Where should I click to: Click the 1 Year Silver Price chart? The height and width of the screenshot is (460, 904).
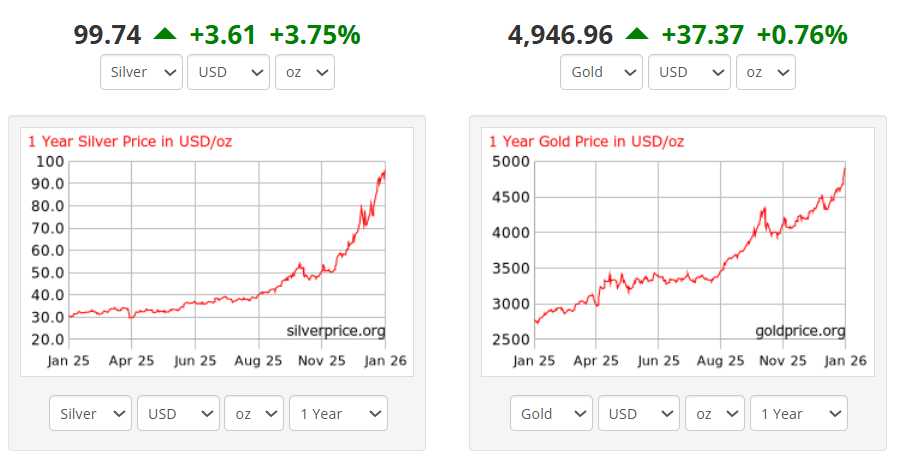[217, 250]
